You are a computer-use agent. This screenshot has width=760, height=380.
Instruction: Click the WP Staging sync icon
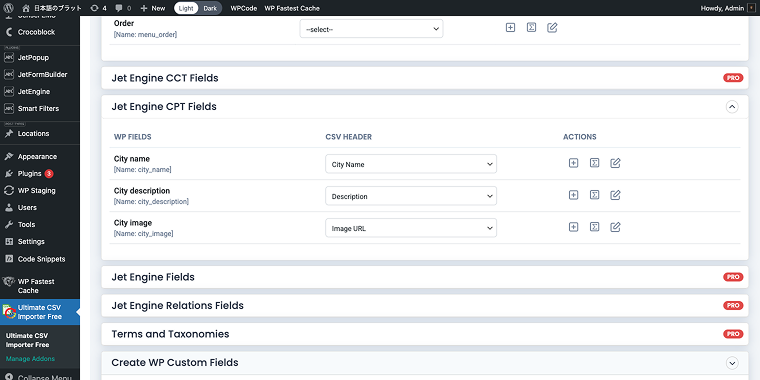coord(9,190)
